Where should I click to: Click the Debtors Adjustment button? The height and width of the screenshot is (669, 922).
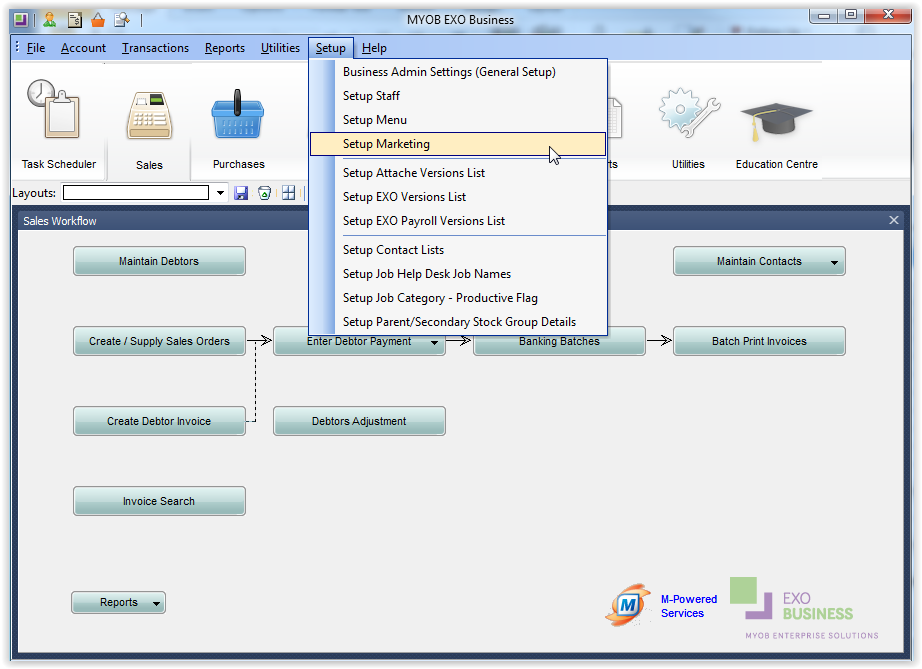pyautogui.click(x=359, y=421)
